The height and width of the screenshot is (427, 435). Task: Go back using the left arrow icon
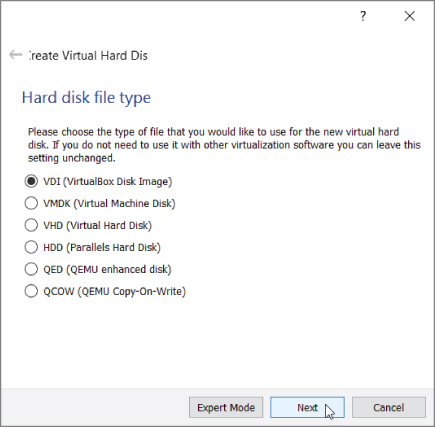(15, 55)
